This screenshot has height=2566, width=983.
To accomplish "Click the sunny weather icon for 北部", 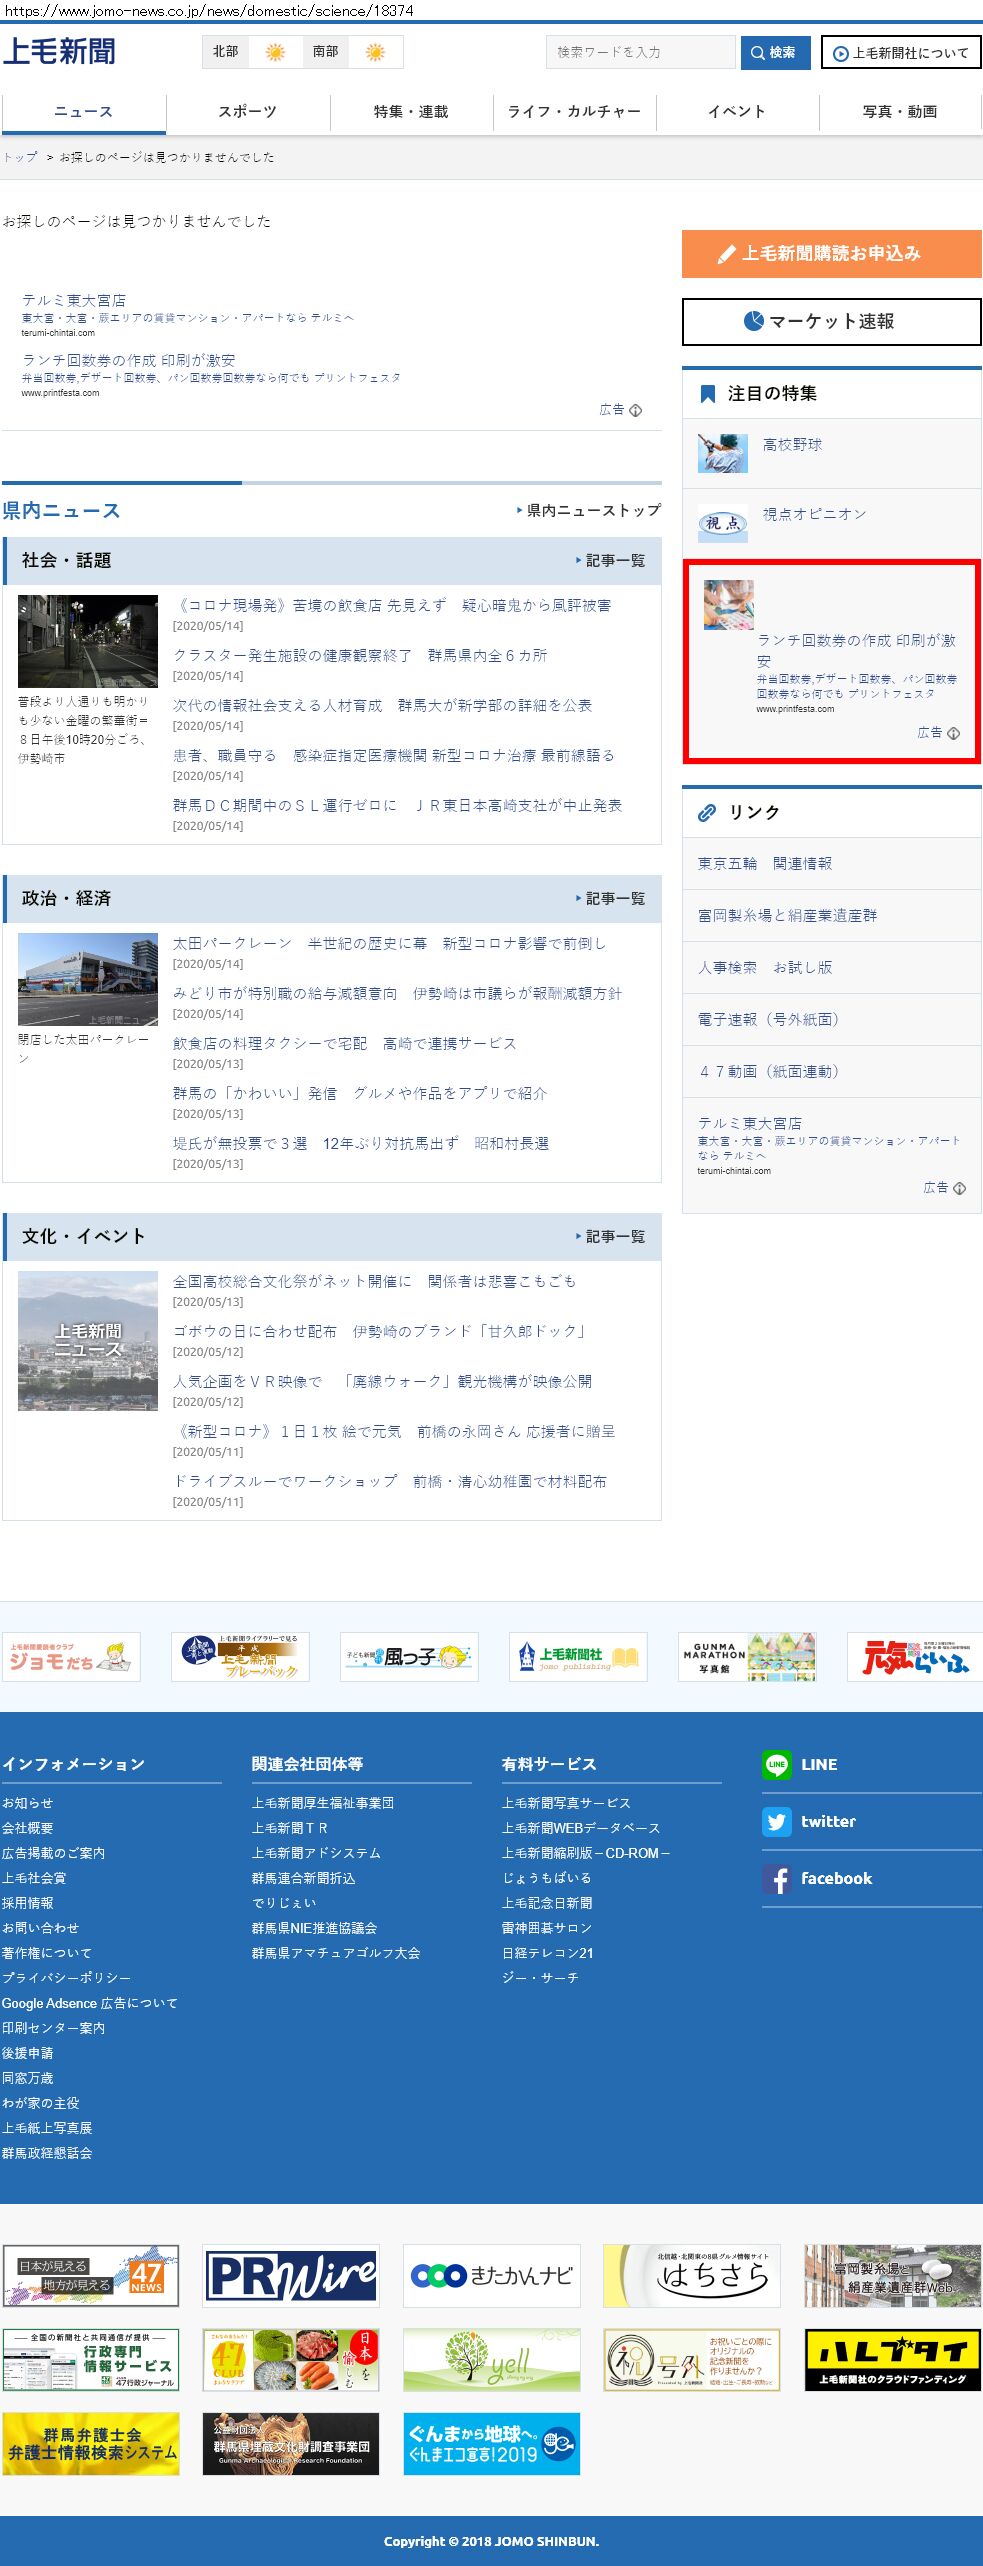I will (275, 52).
